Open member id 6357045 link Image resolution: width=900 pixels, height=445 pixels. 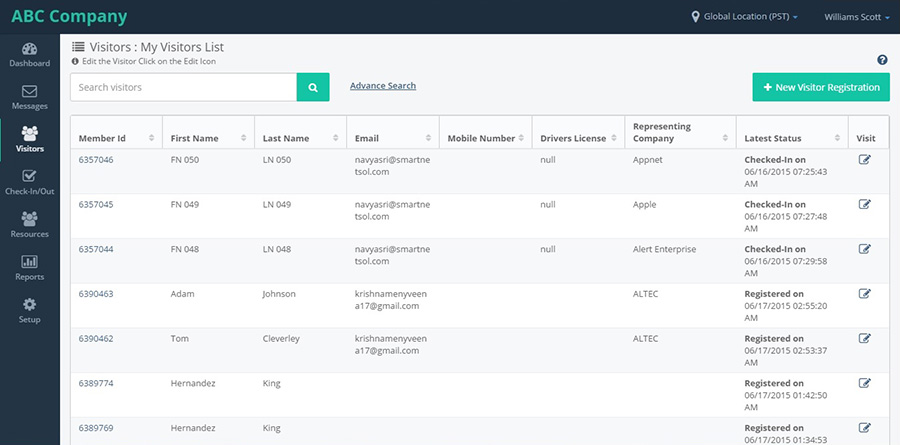coord(96,204)
